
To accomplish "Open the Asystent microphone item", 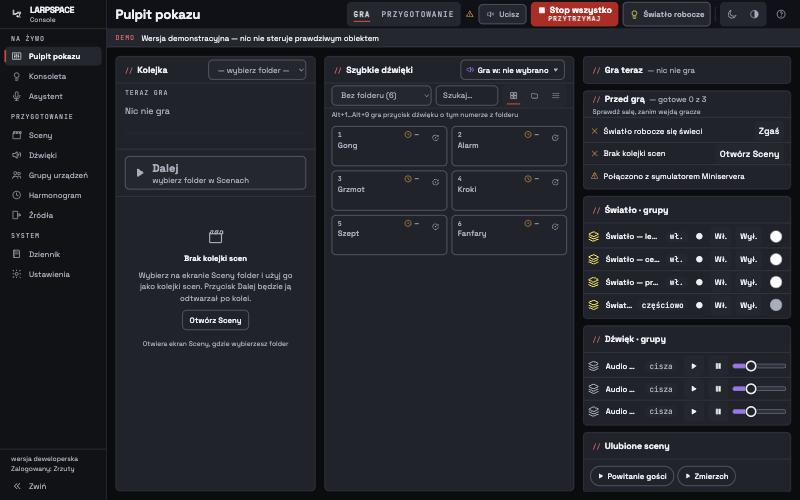I will tap(52, 96).
